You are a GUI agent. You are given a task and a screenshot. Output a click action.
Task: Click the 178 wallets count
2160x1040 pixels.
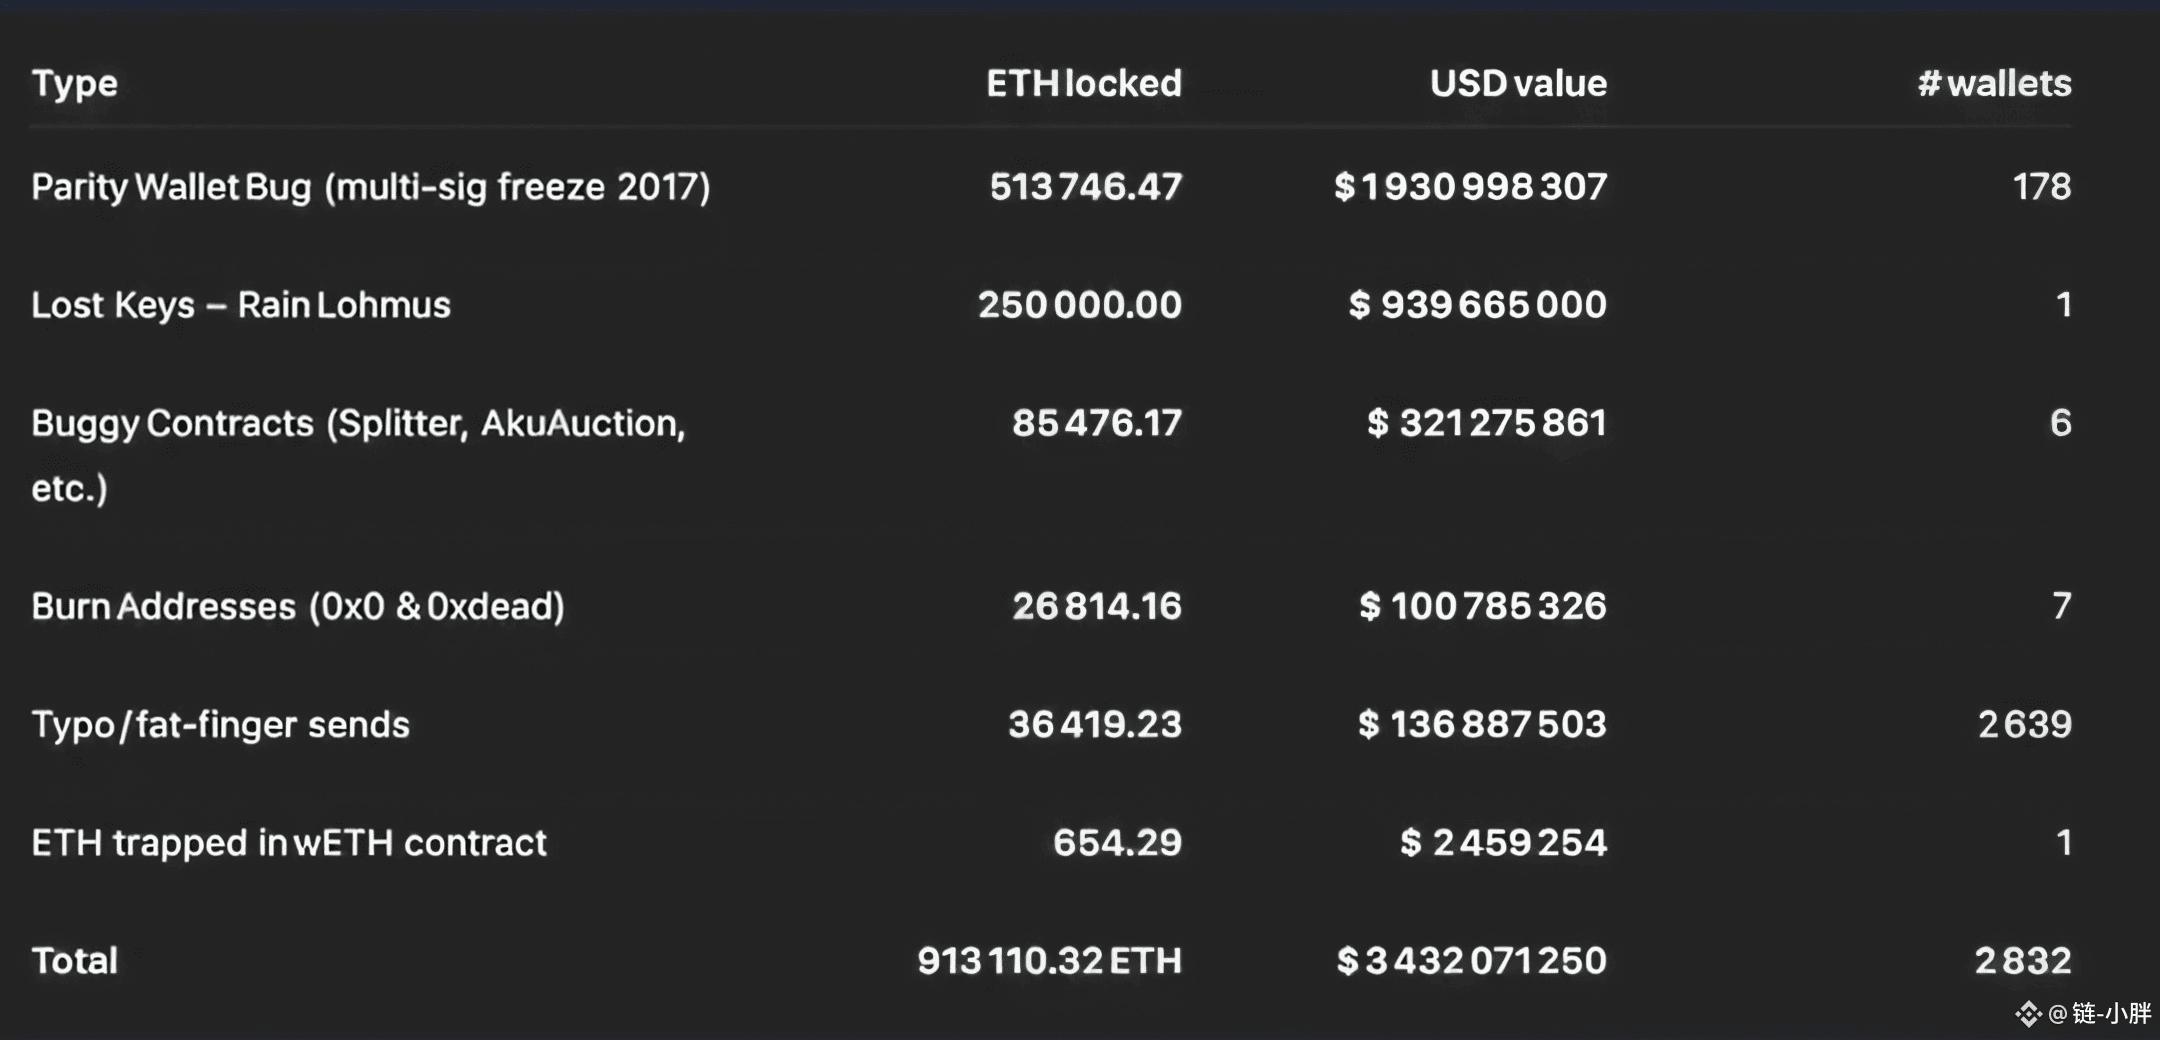[x=2042, y=187]
